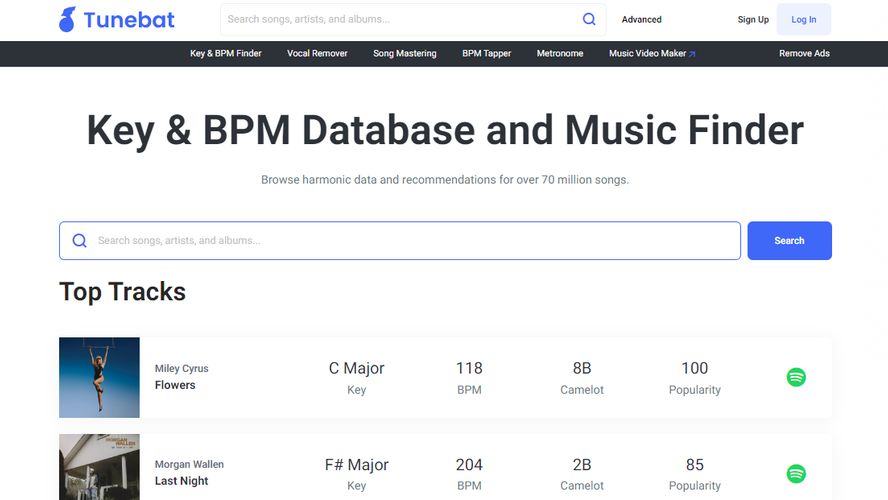Click the magnifier icon in main search box
Viewport: 888px width, 500px height.
click(x=79, y=241)
